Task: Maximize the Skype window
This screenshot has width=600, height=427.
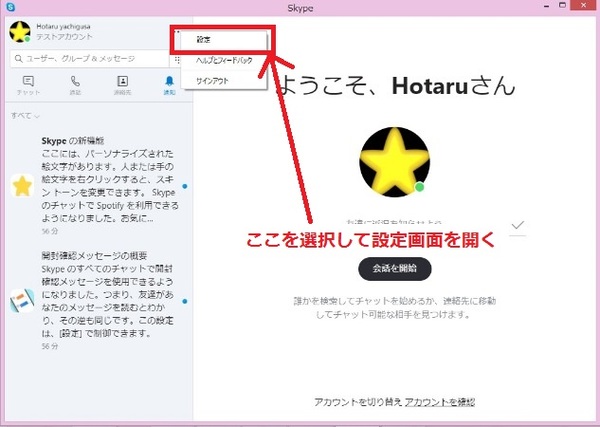Action: (562, 5)
